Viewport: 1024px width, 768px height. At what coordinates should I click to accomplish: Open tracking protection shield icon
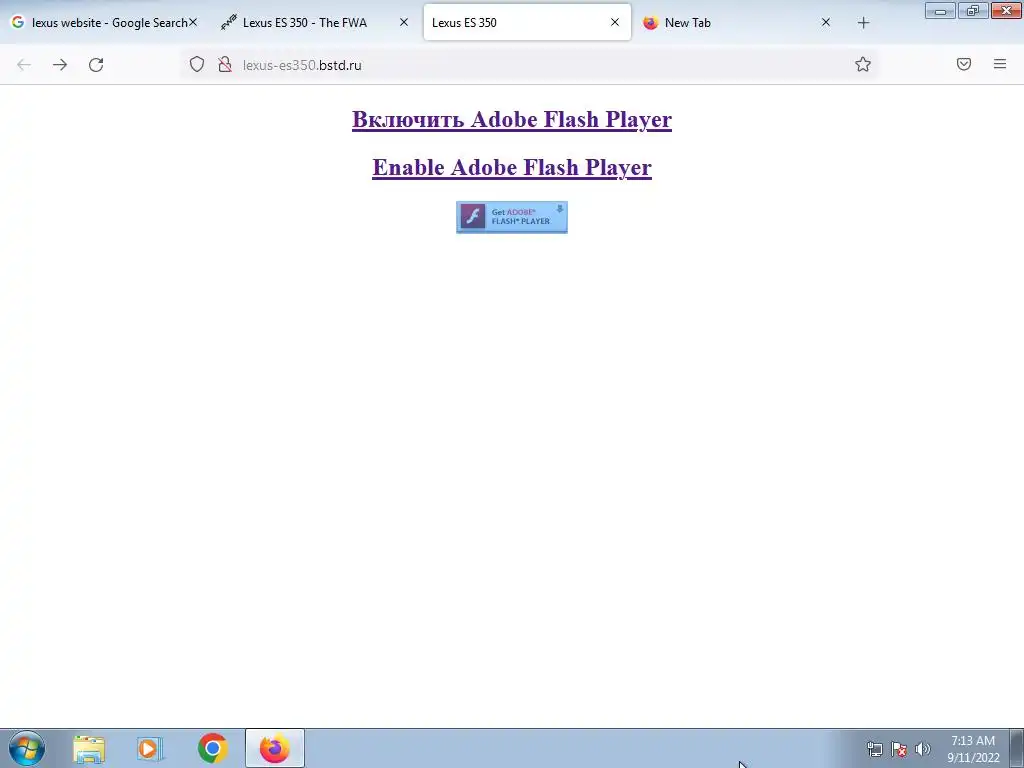197,64
